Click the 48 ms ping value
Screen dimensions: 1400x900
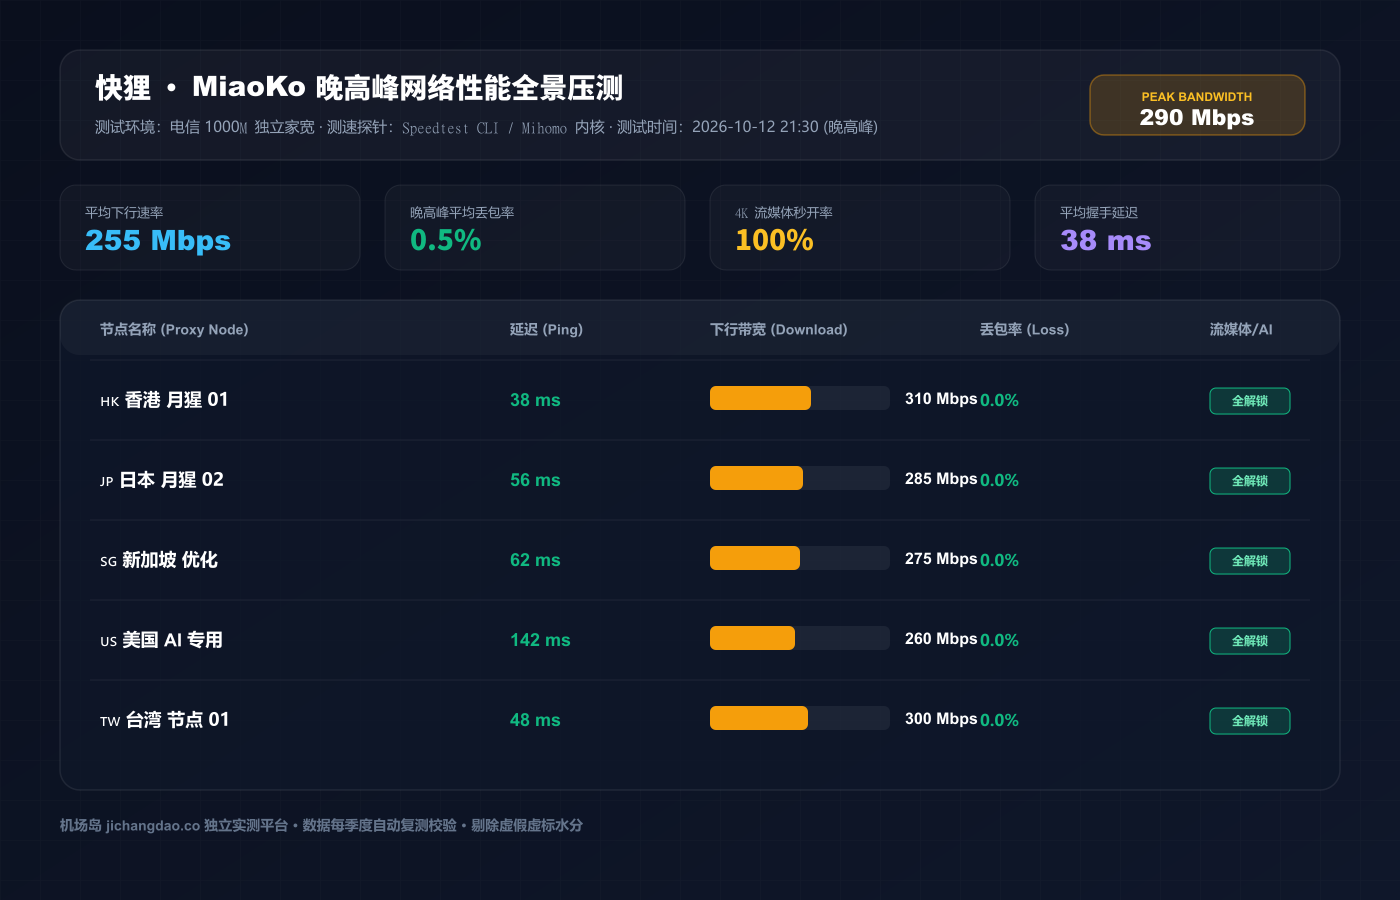(x=535, y=720)
